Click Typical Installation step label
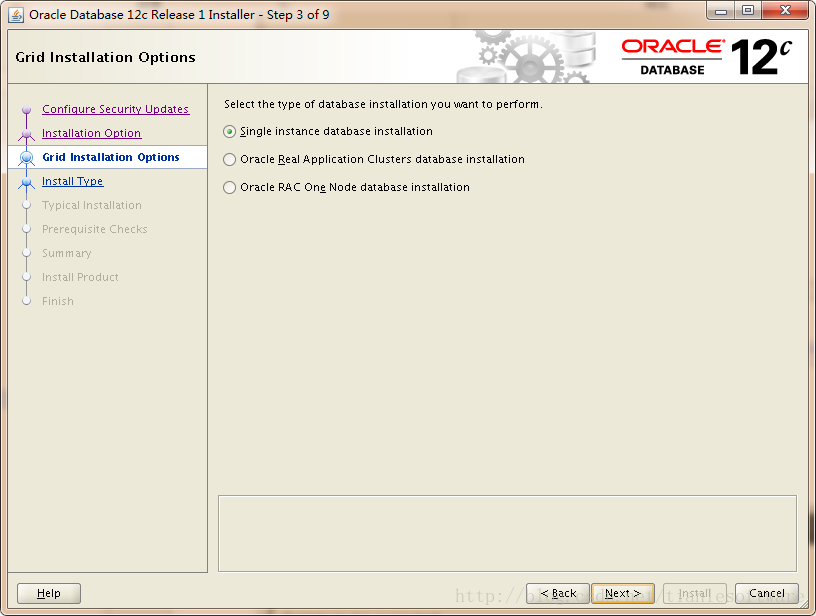The image size is (816, 616). [92, 205]
